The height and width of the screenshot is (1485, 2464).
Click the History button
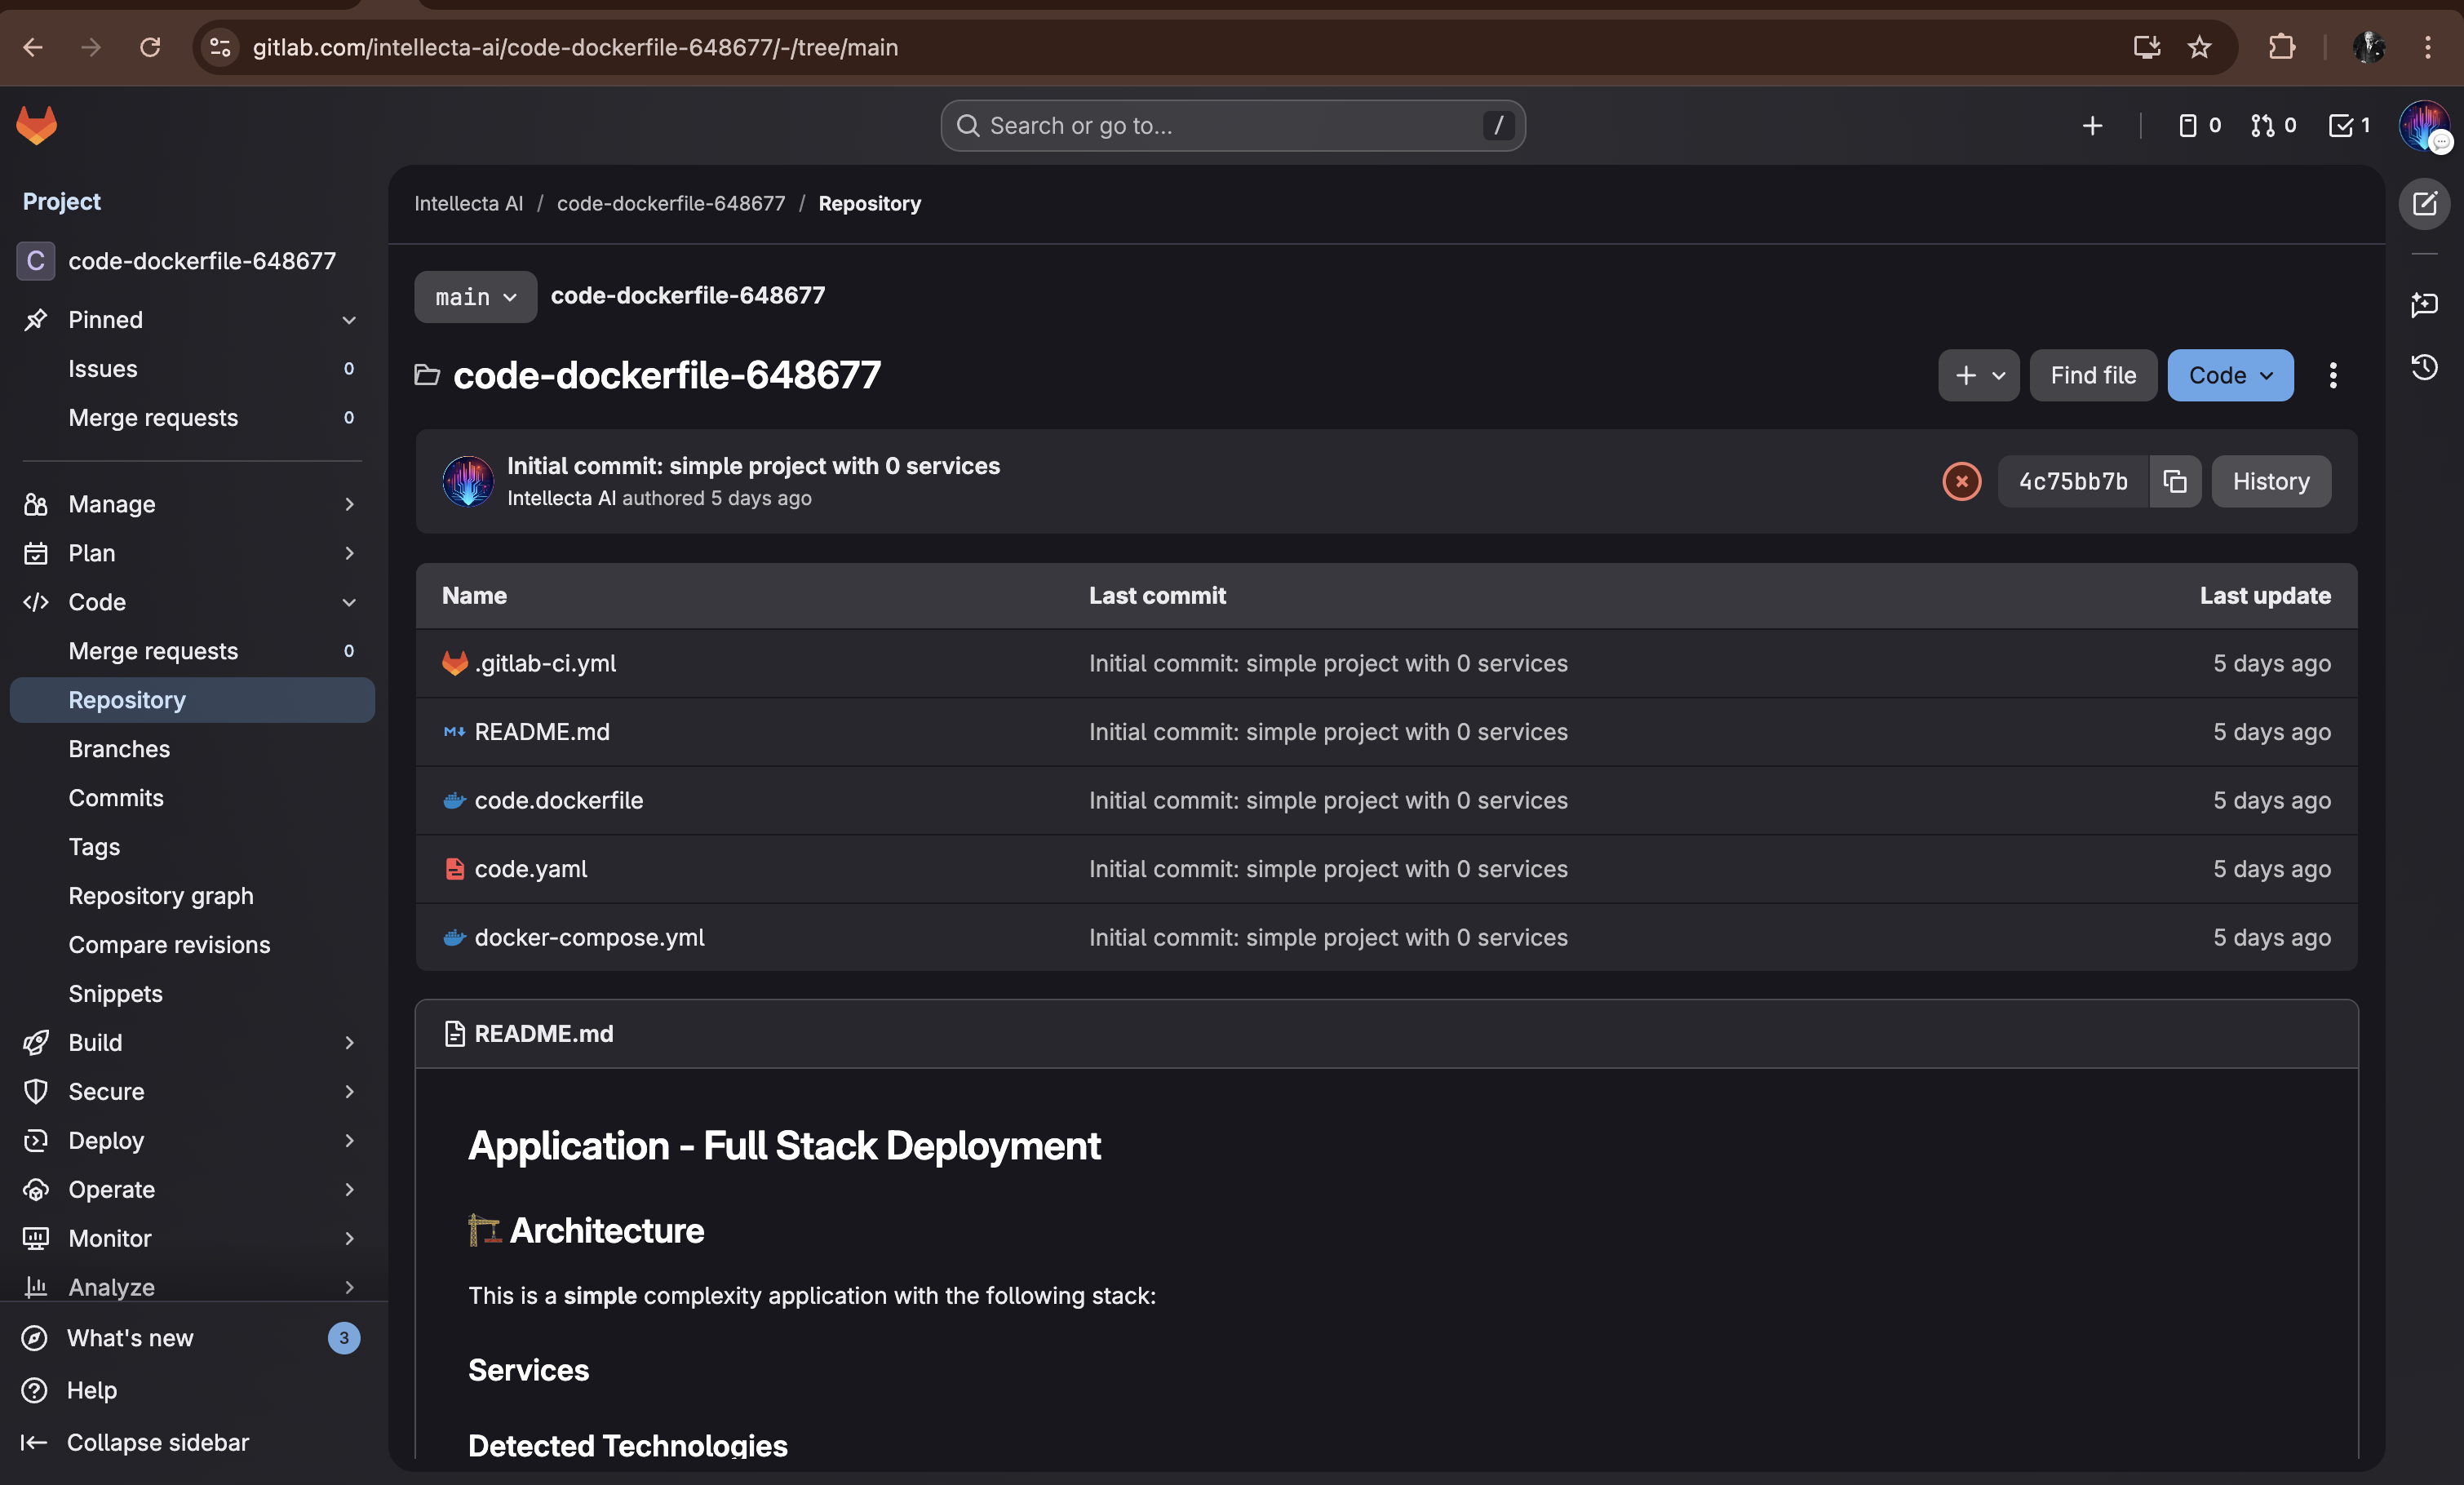point(2271,482)
